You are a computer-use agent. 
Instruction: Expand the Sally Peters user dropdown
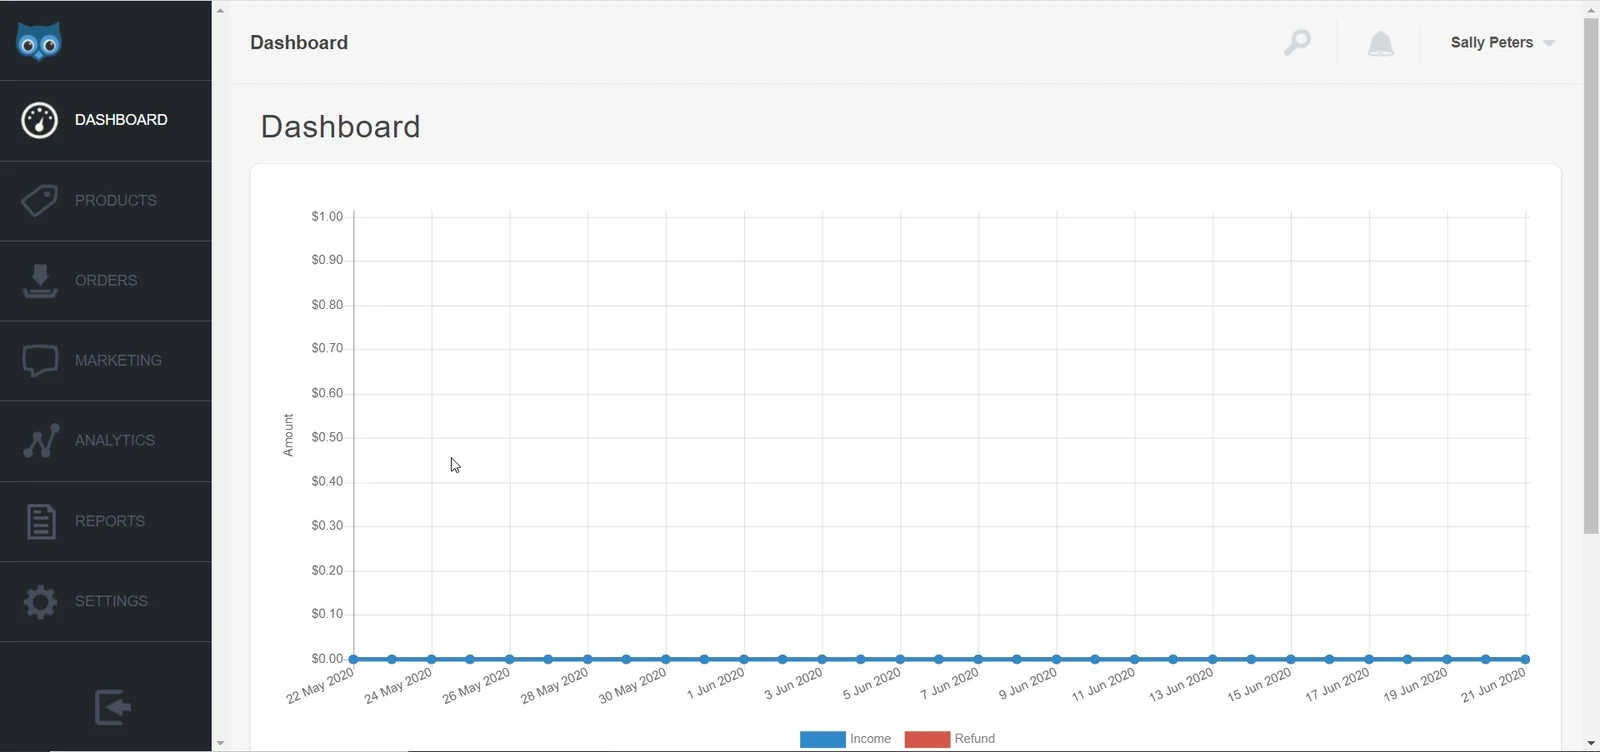(x=1502, y=43)
